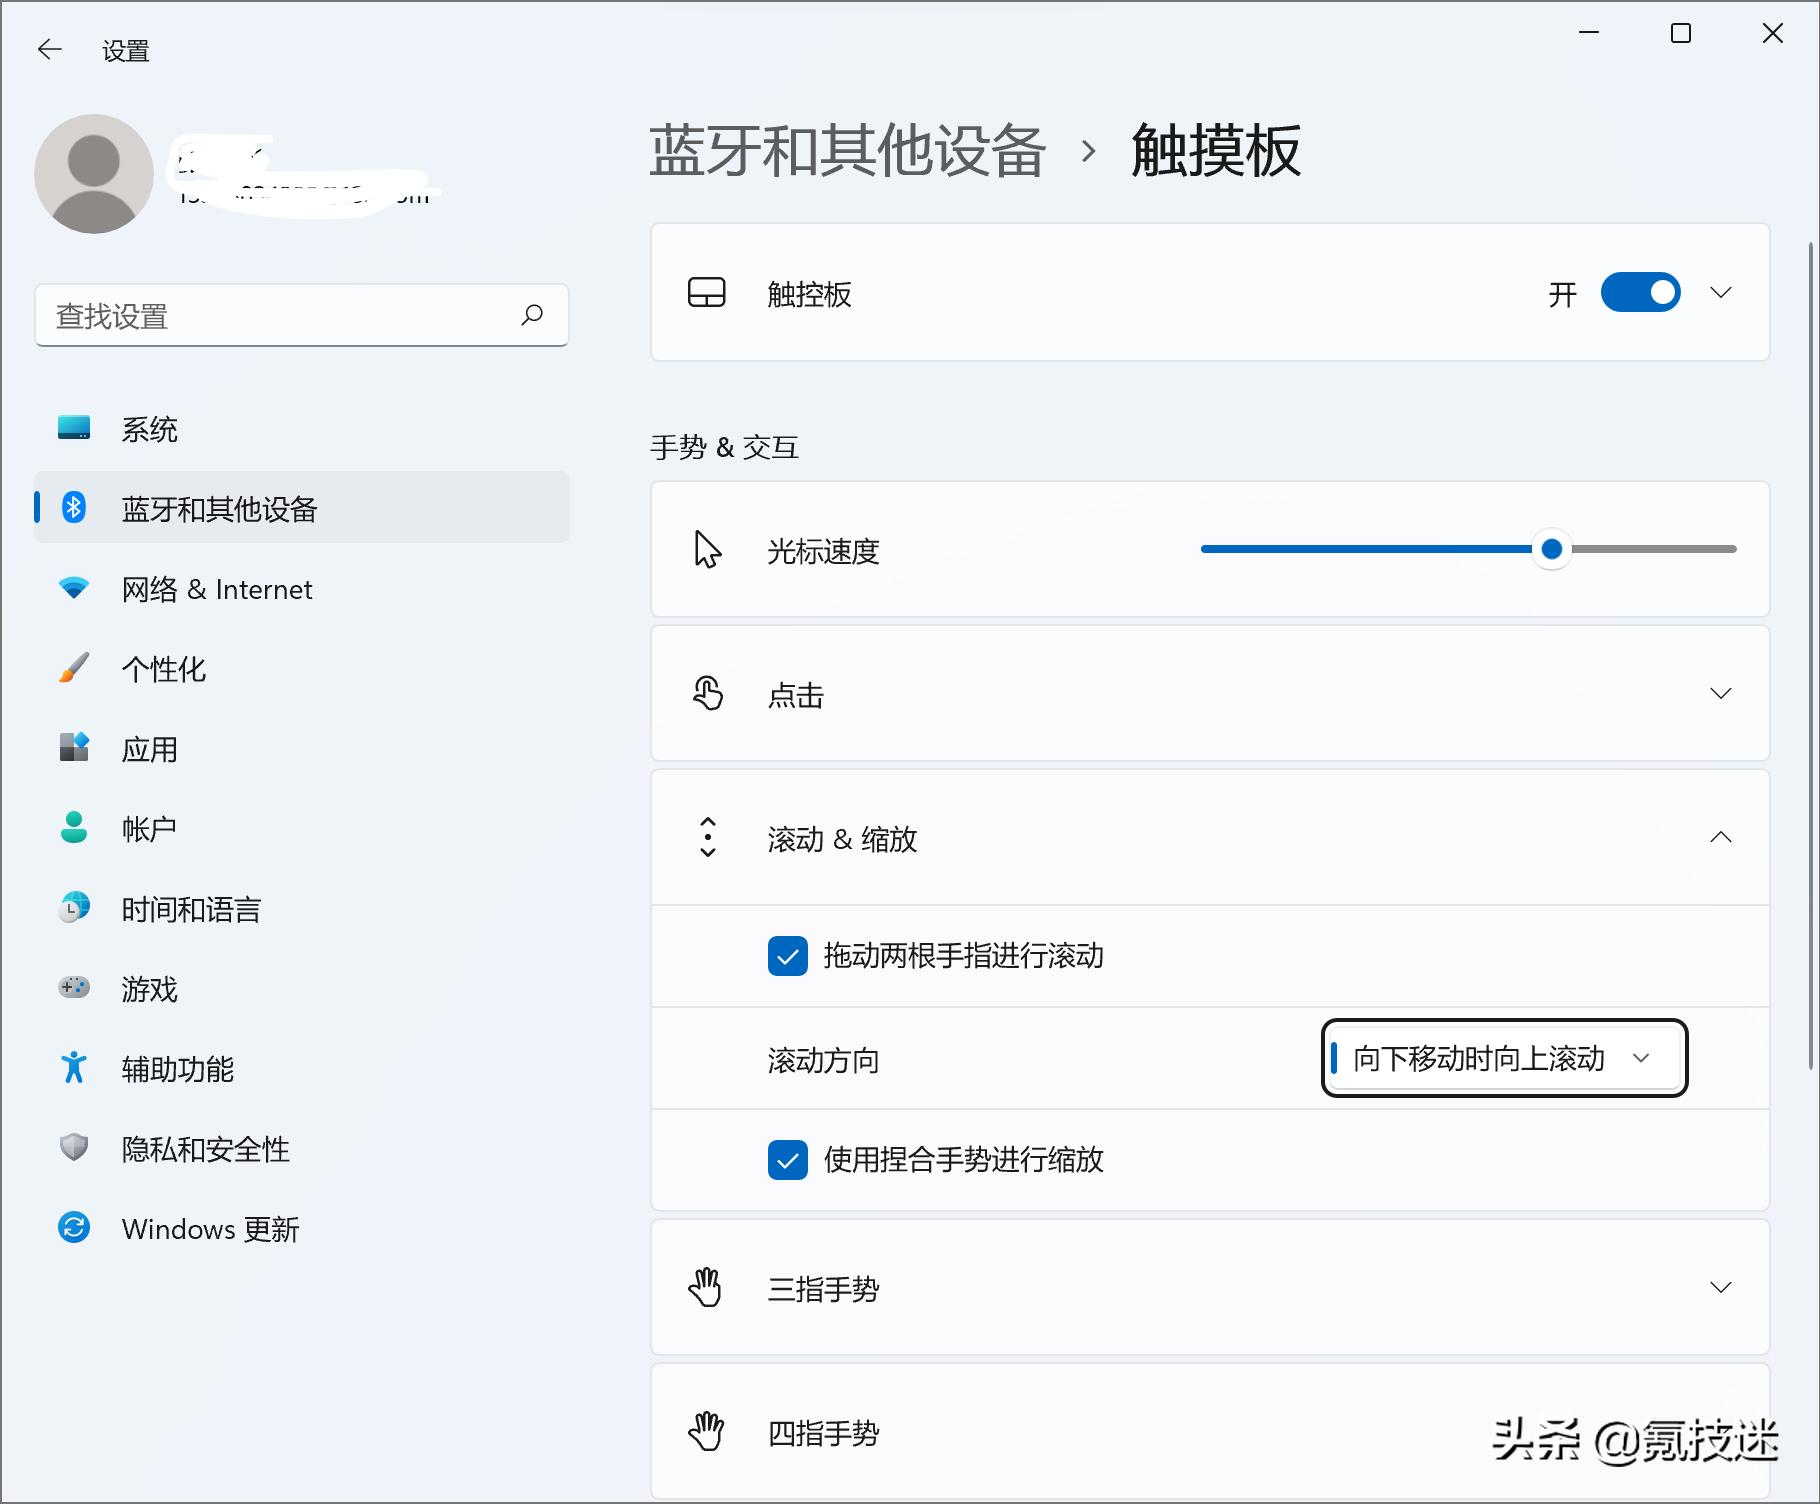The width and height of the screenshot is (1820, 1504).
Task: Expand the 点击 gestures section
Action: pos(1720,693)
